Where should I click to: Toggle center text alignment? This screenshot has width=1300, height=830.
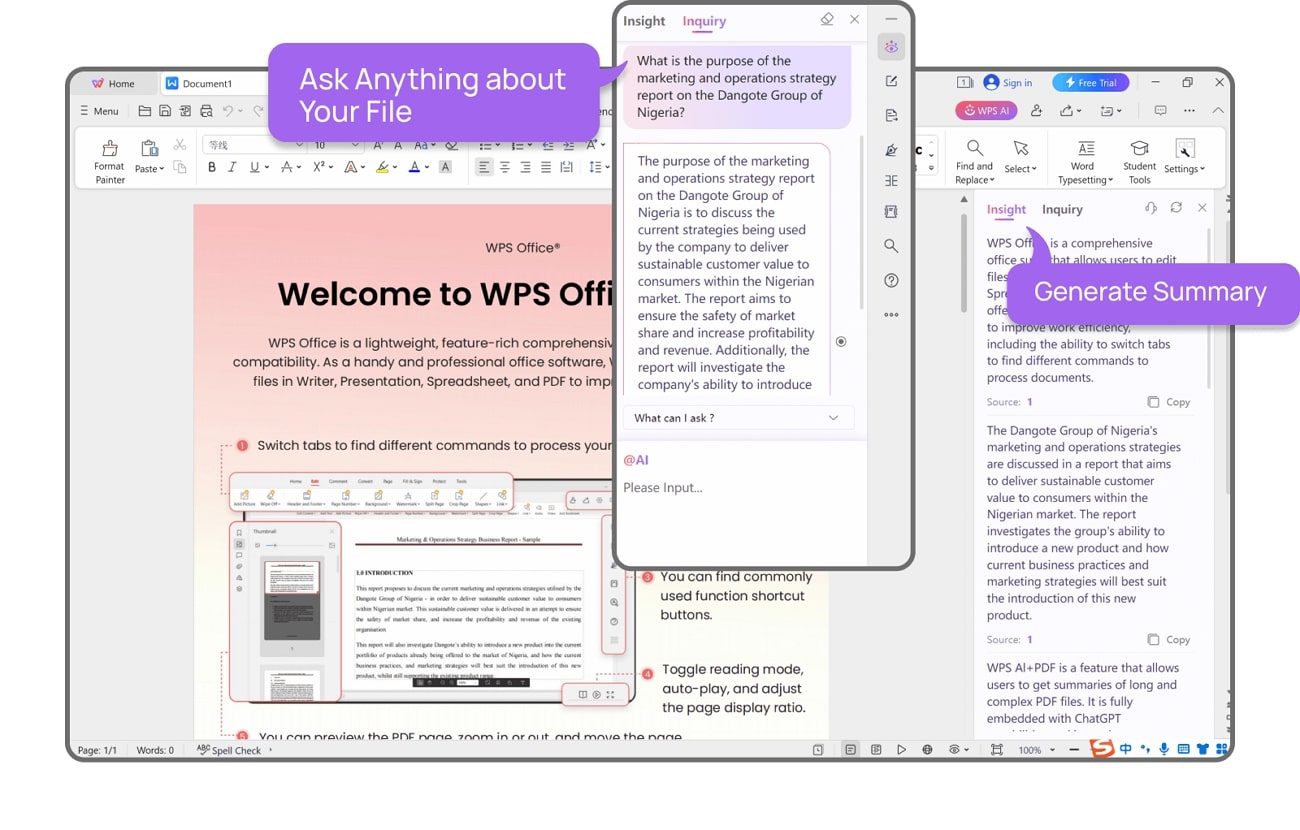[x=505, y=168]
